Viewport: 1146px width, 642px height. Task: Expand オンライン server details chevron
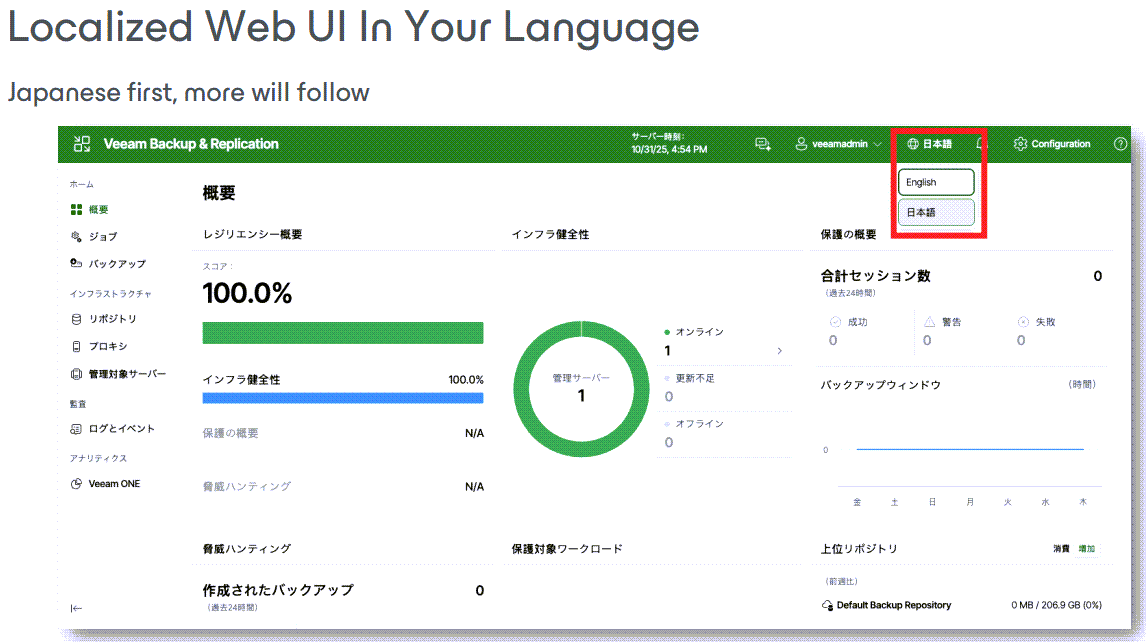(779, 351)
